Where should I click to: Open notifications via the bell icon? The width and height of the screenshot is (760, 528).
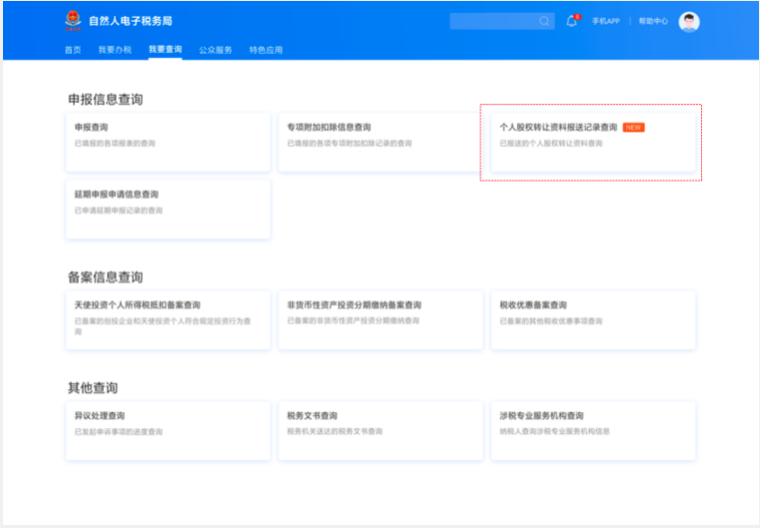click(572, 21)
